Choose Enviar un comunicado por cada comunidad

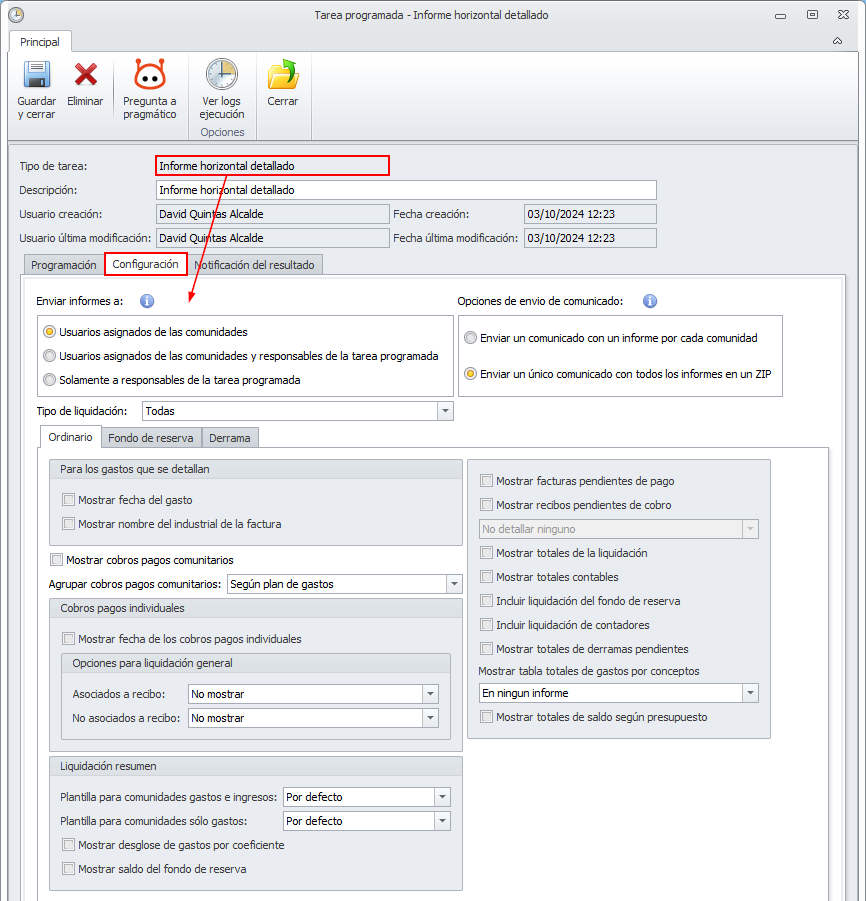click(x=471, y=338)
